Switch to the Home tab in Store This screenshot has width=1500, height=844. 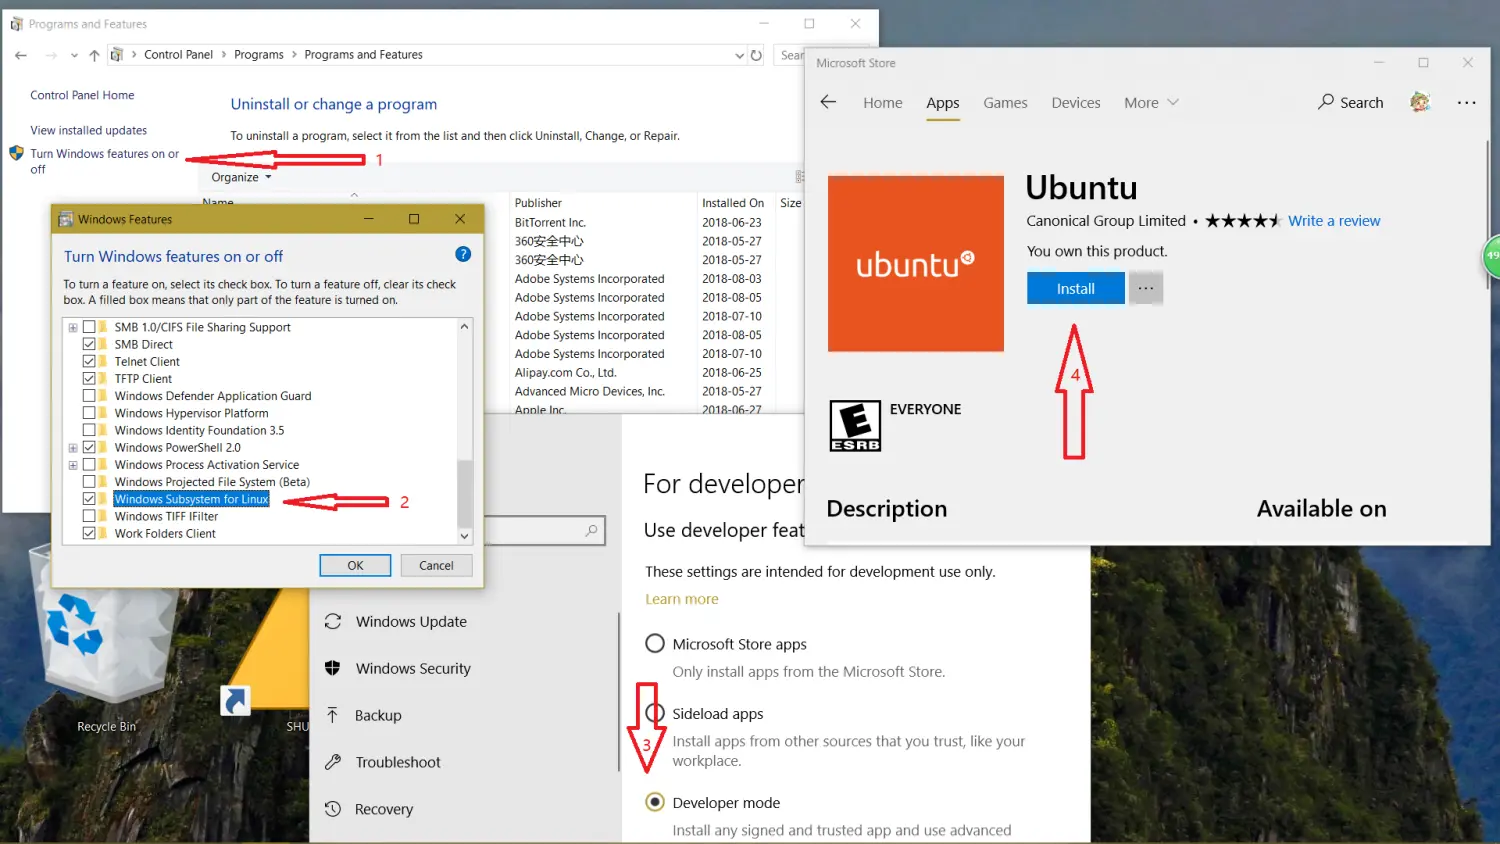(883, 102)
